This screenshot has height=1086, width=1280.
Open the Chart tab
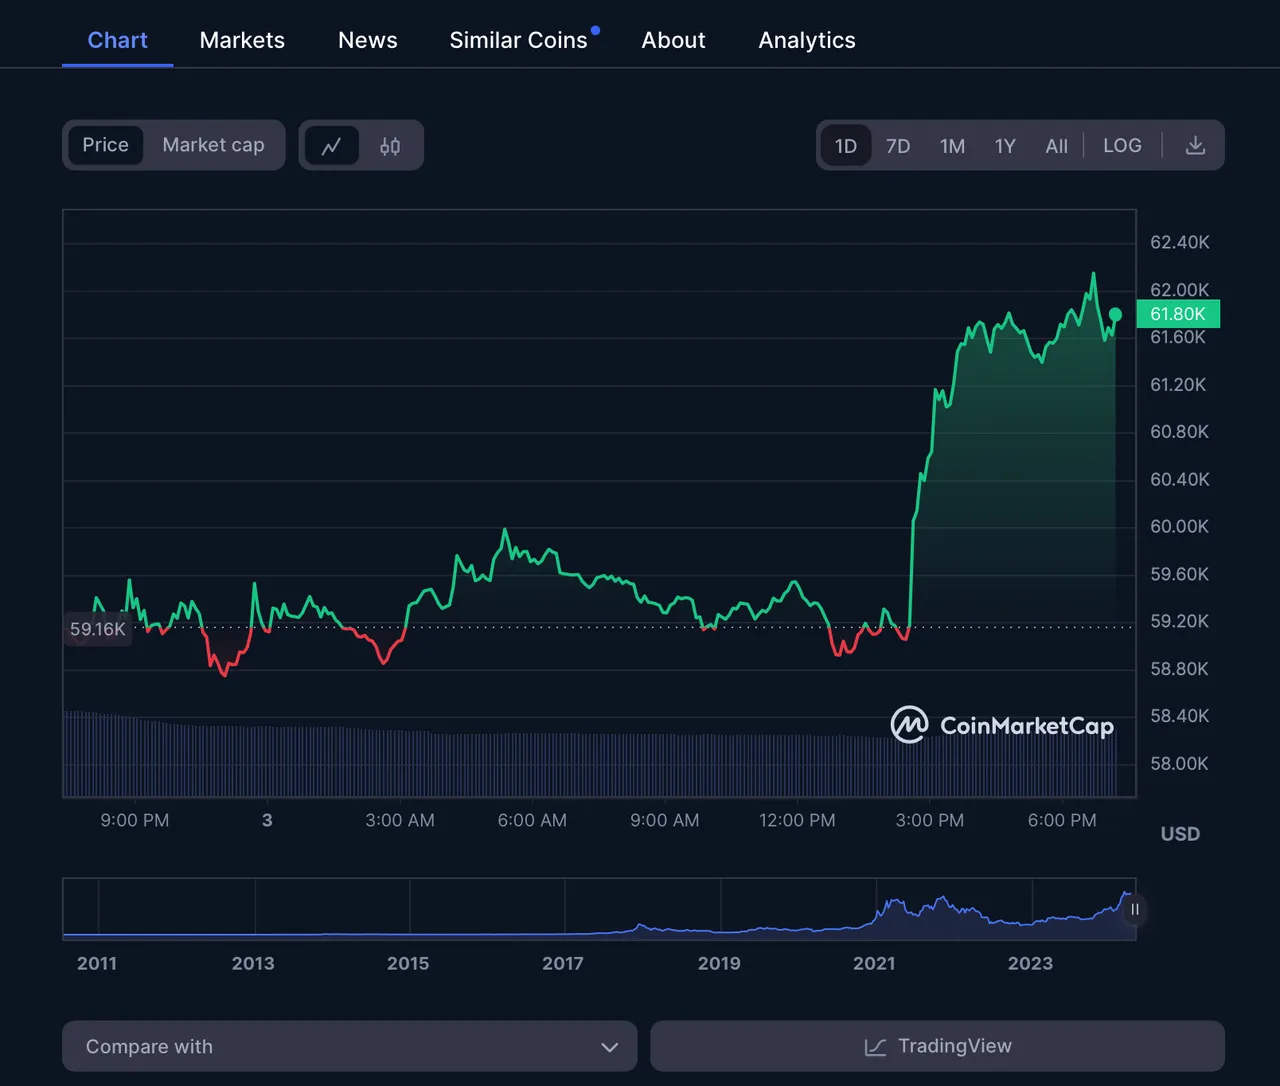point(118,40)
